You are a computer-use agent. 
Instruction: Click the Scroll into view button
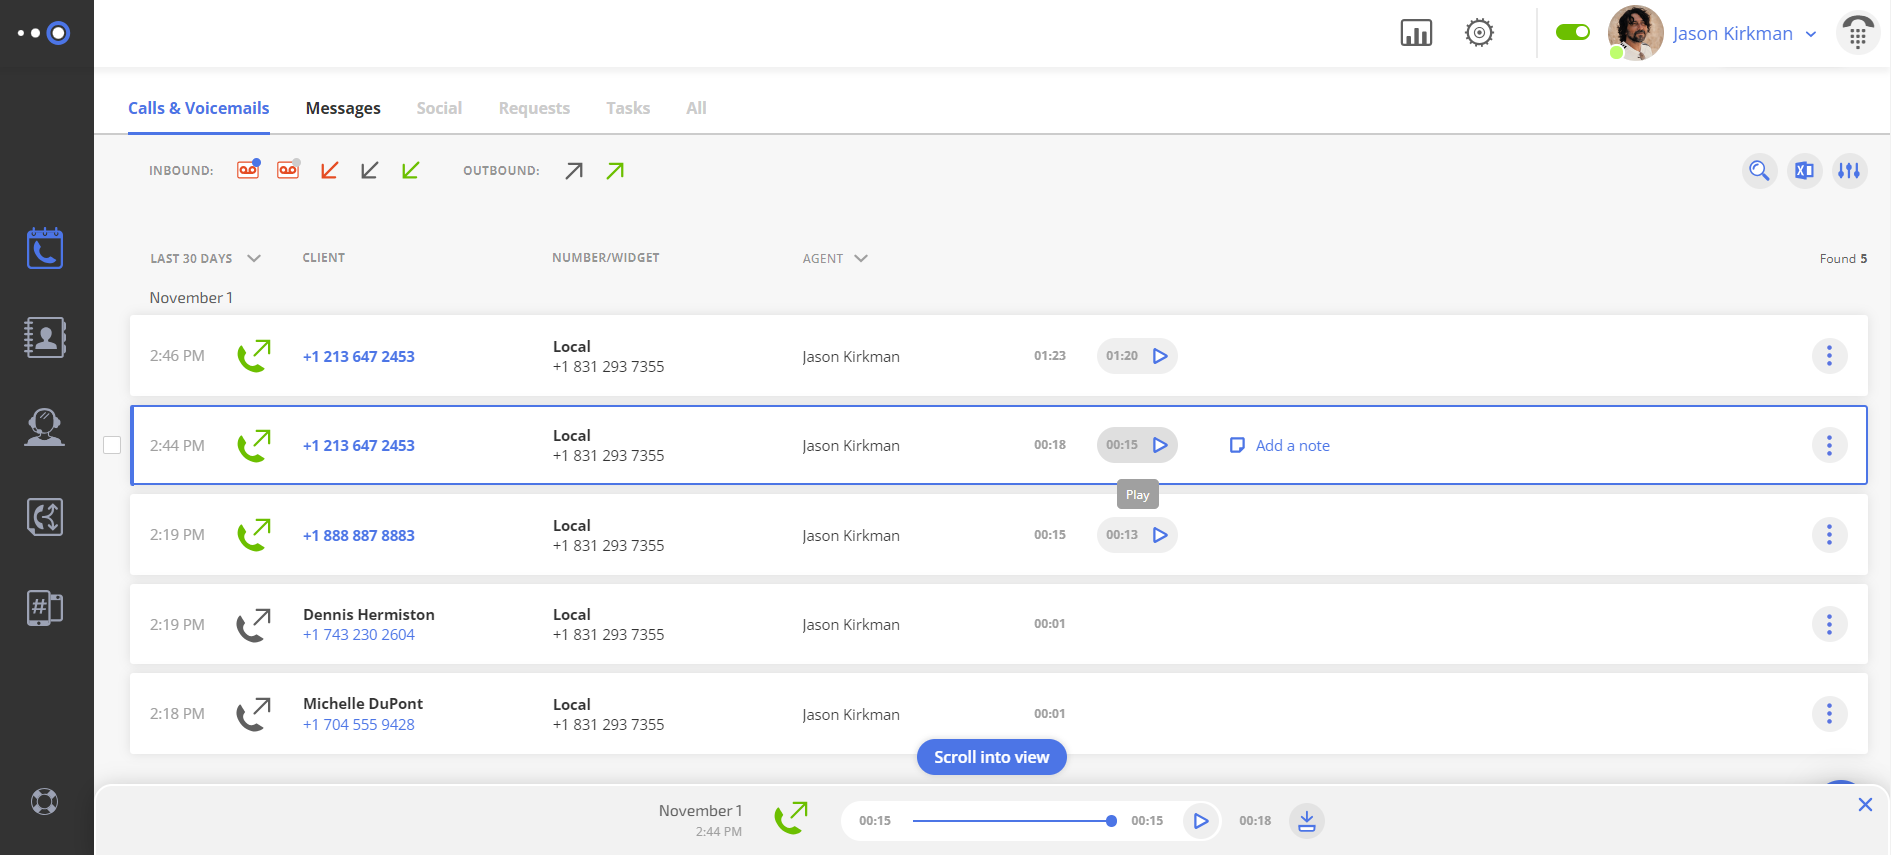tap(992, 757)
